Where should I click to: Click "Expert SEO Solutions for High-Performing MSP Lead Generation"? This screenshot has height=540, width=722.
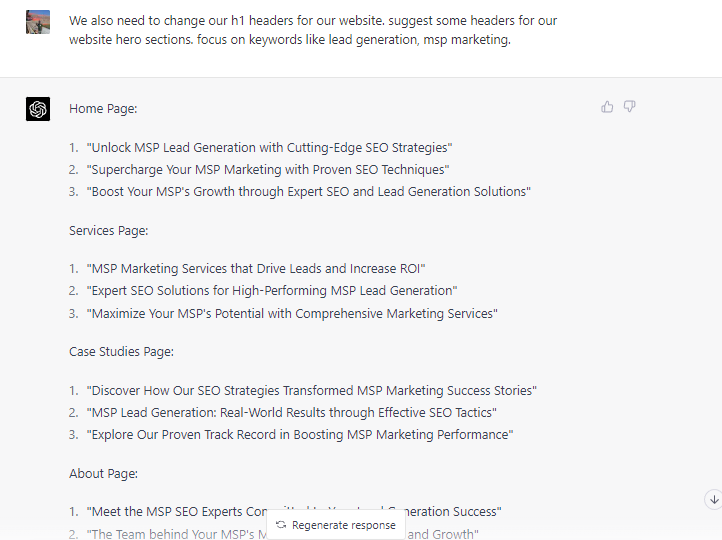pyautogui.click(x=272, y=291)
